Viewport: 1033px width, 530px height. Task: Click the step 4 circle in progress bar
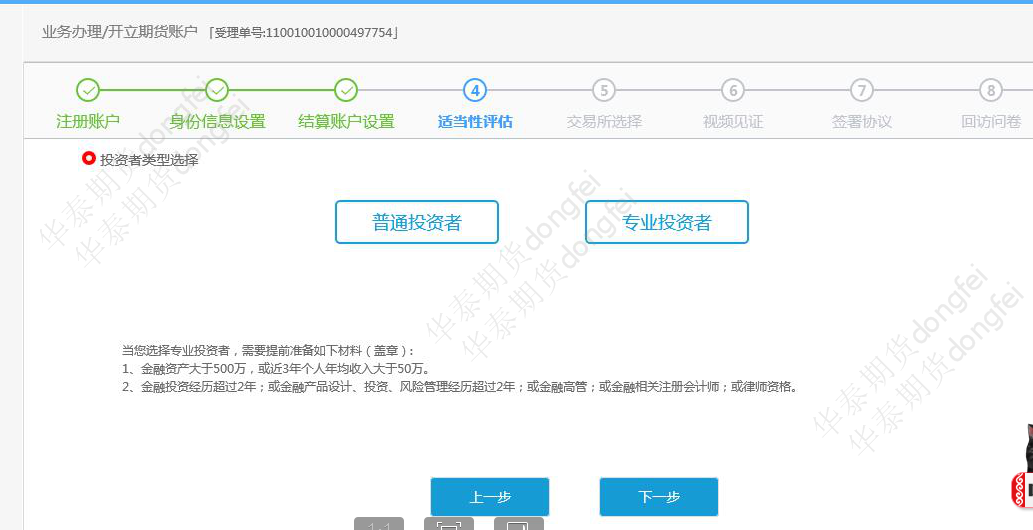(x=475, y=90)
